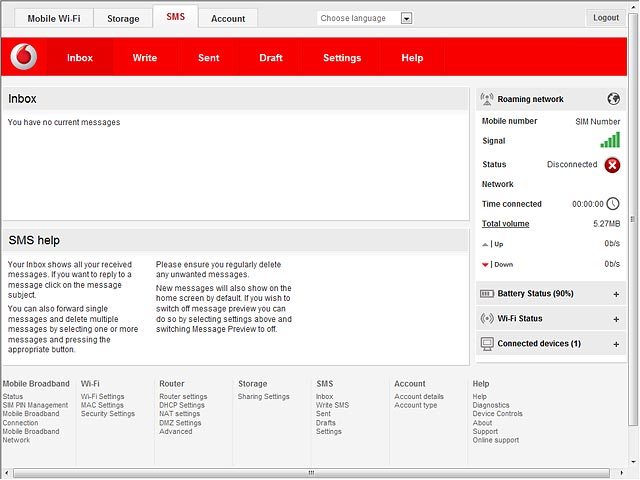Open the Router settings footer link
This screenshot has height=480, width=640.
click(183, 396)
